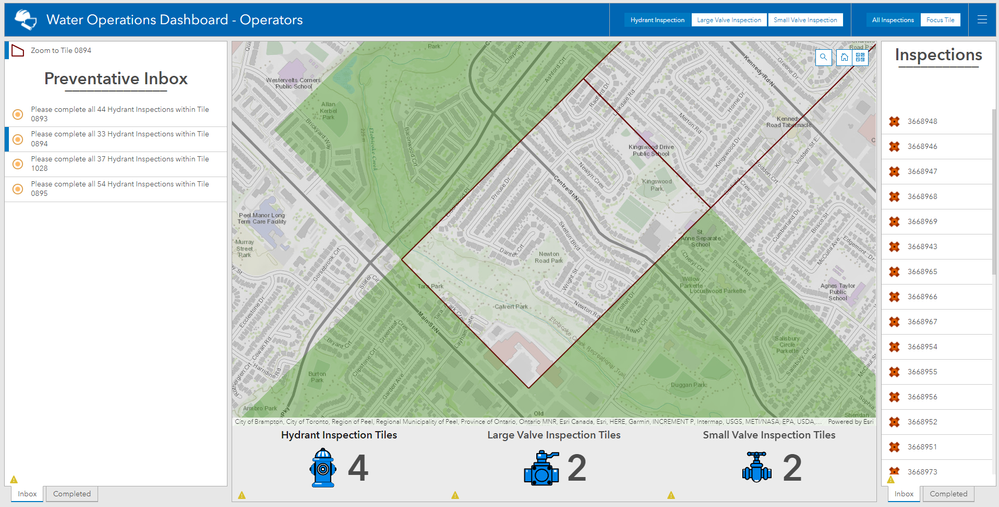Image resolution: width=999 pixels, height=507 pixels.
Task: Switch to Focus Tile view
Action: [x=940, y=20]
